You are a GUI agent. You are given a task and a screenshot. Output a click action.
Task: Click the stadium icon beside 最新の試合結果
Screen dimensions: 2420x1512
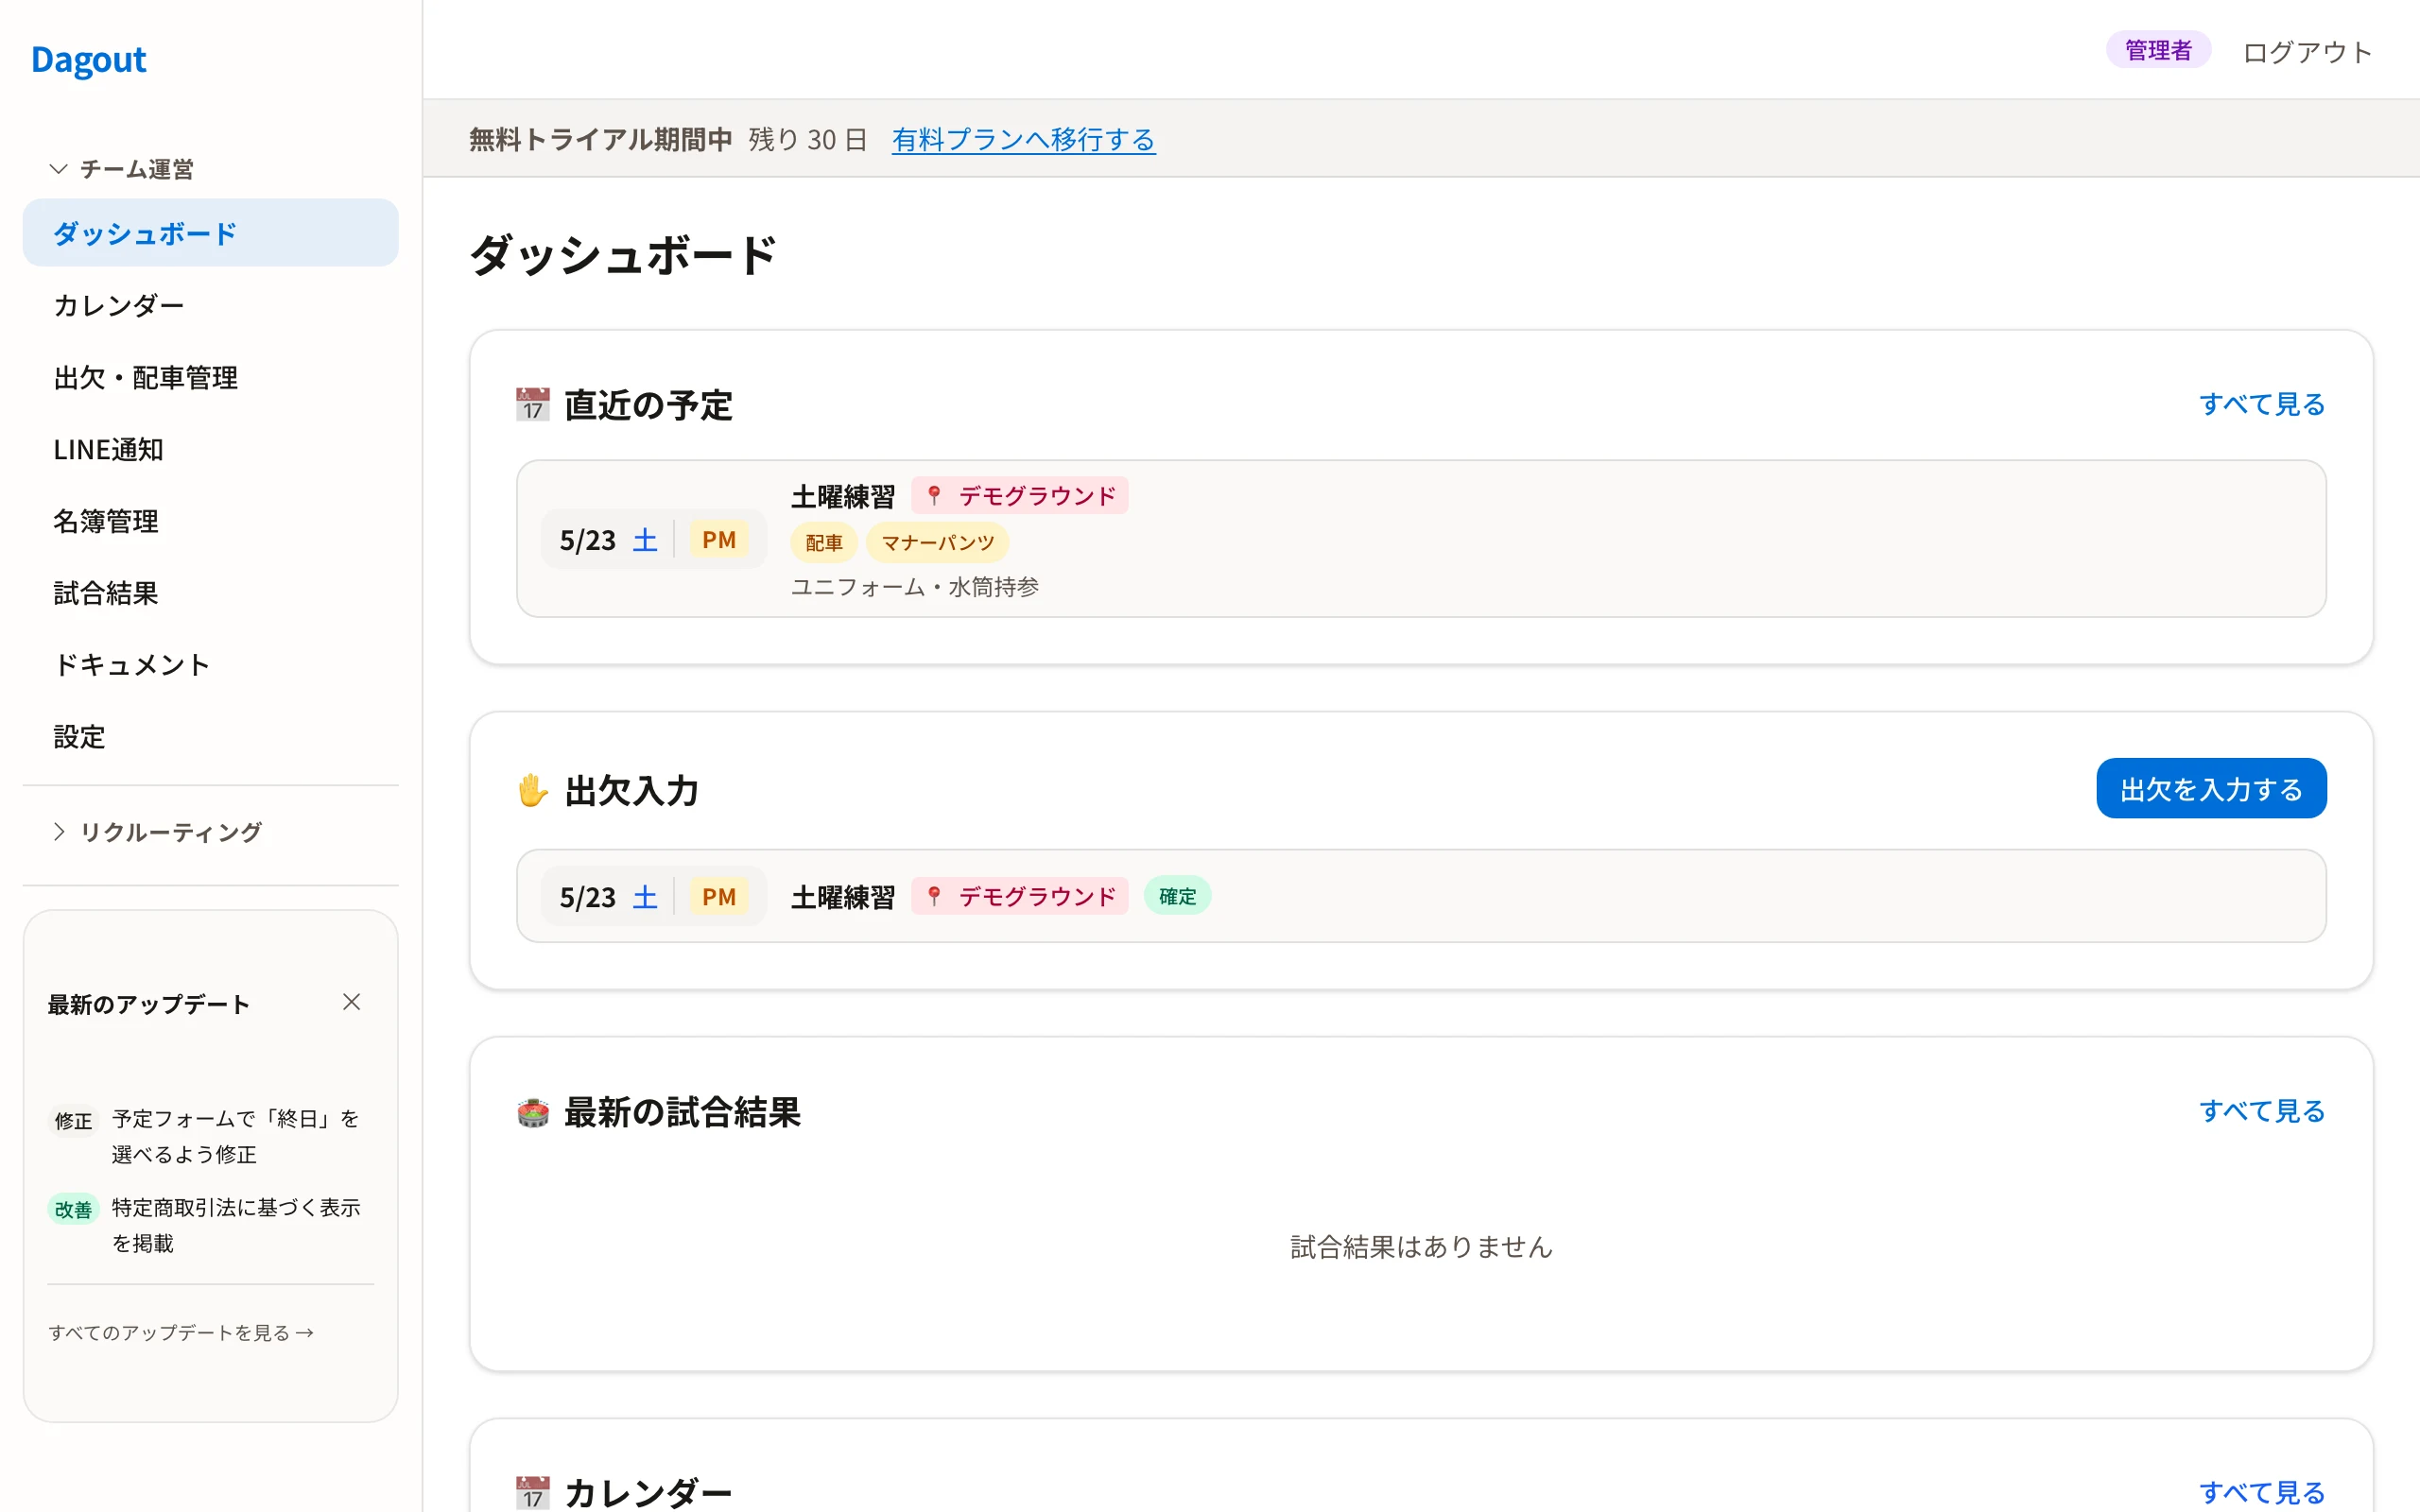coord(532,1112)
